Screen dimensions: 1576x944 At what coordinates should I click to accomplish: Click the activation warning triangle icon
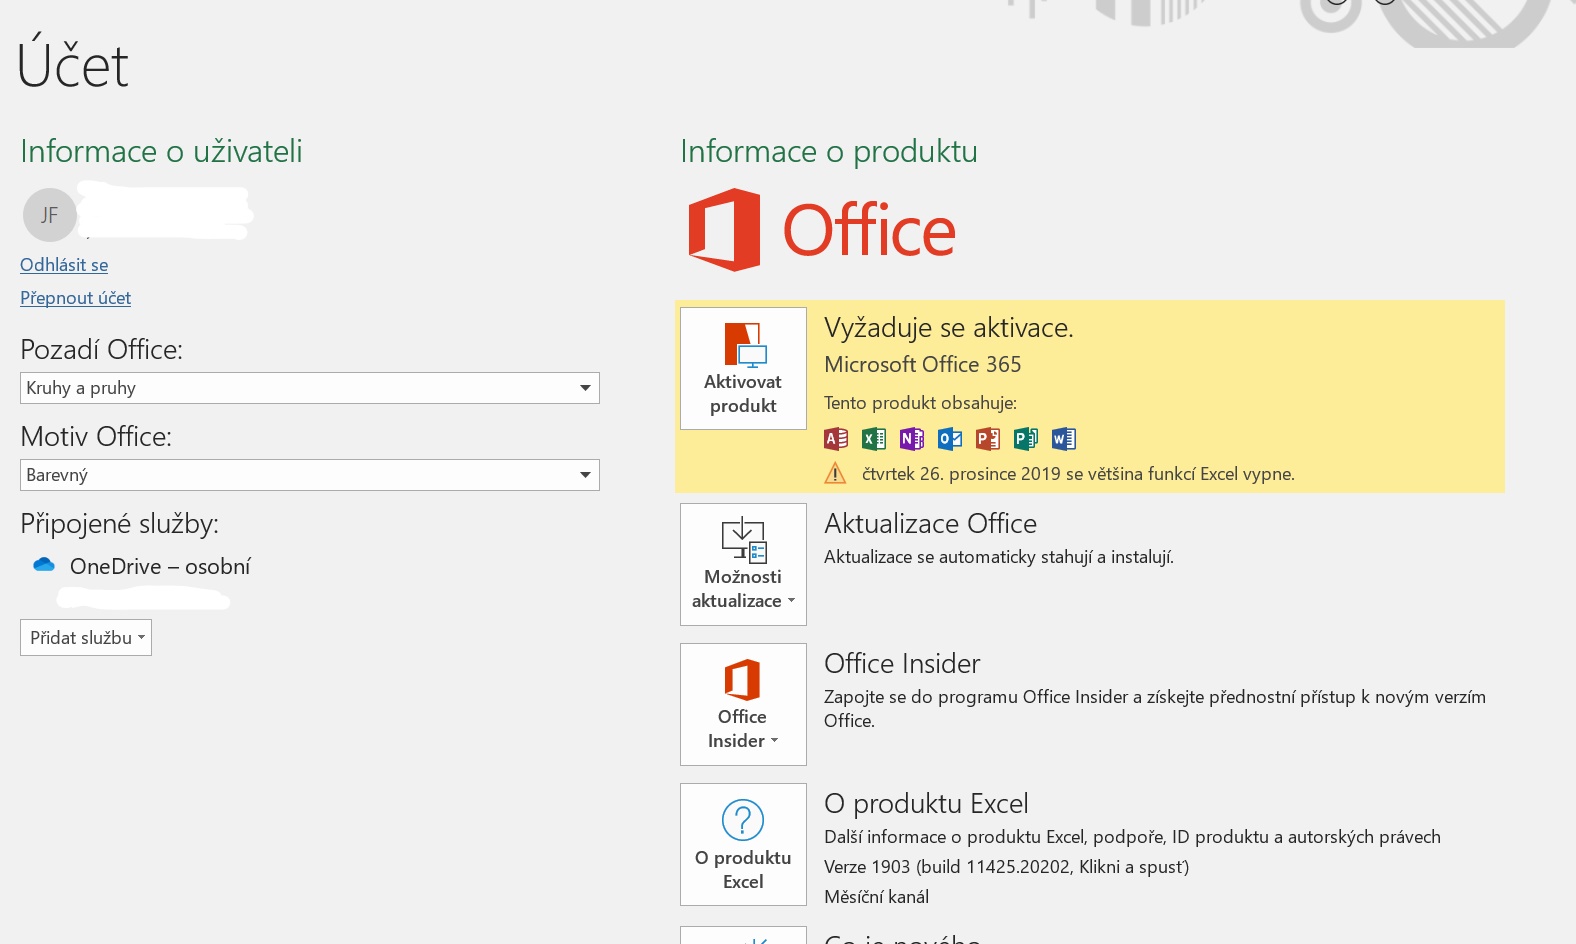tap(835, 473)
